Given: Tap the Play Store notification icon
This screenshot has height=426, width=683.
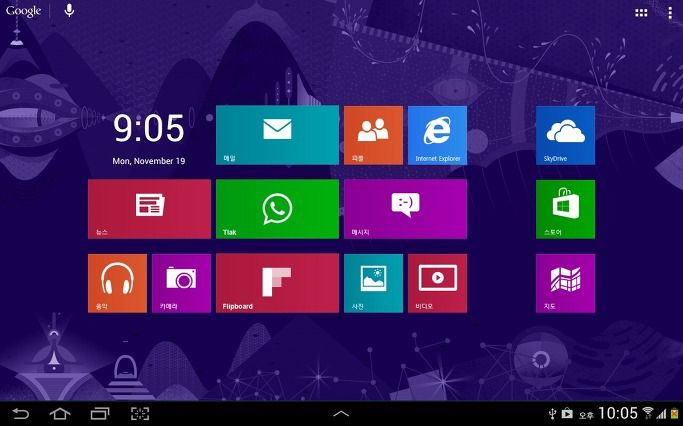Looking at the screenshot, I should tap(567, 413).
